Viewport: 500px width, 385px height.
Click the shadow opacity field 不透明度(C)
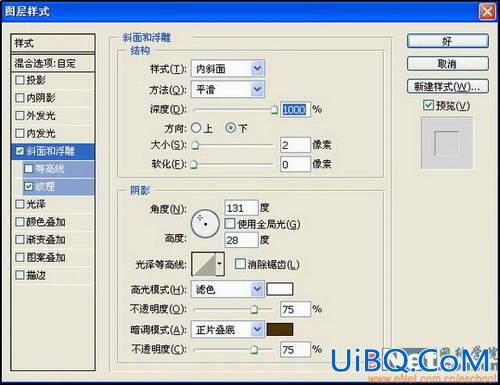295,349
